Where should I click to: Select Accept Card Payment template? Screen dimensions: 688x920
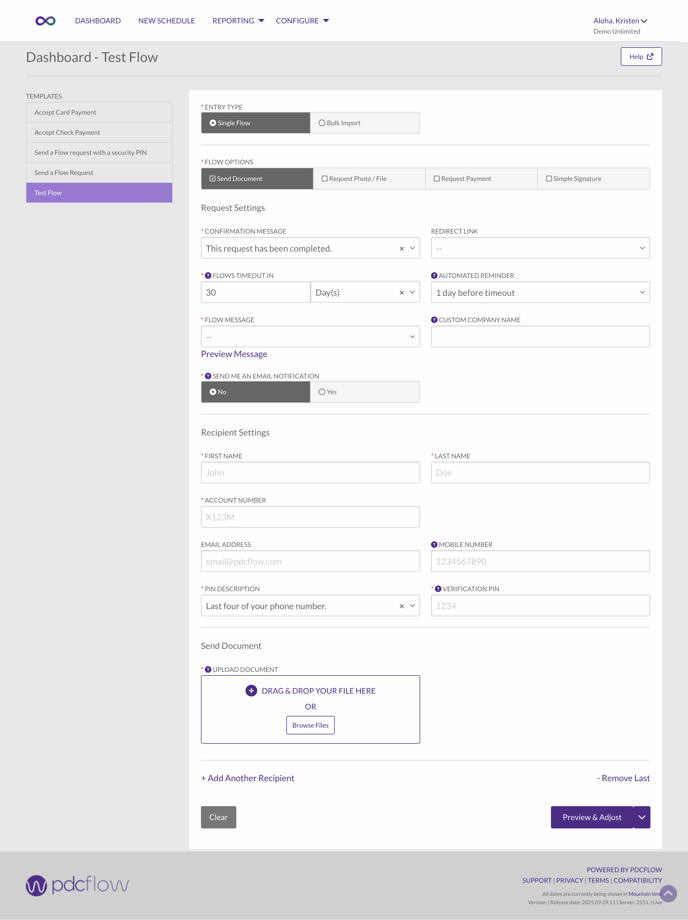click(x=99, y=113)
